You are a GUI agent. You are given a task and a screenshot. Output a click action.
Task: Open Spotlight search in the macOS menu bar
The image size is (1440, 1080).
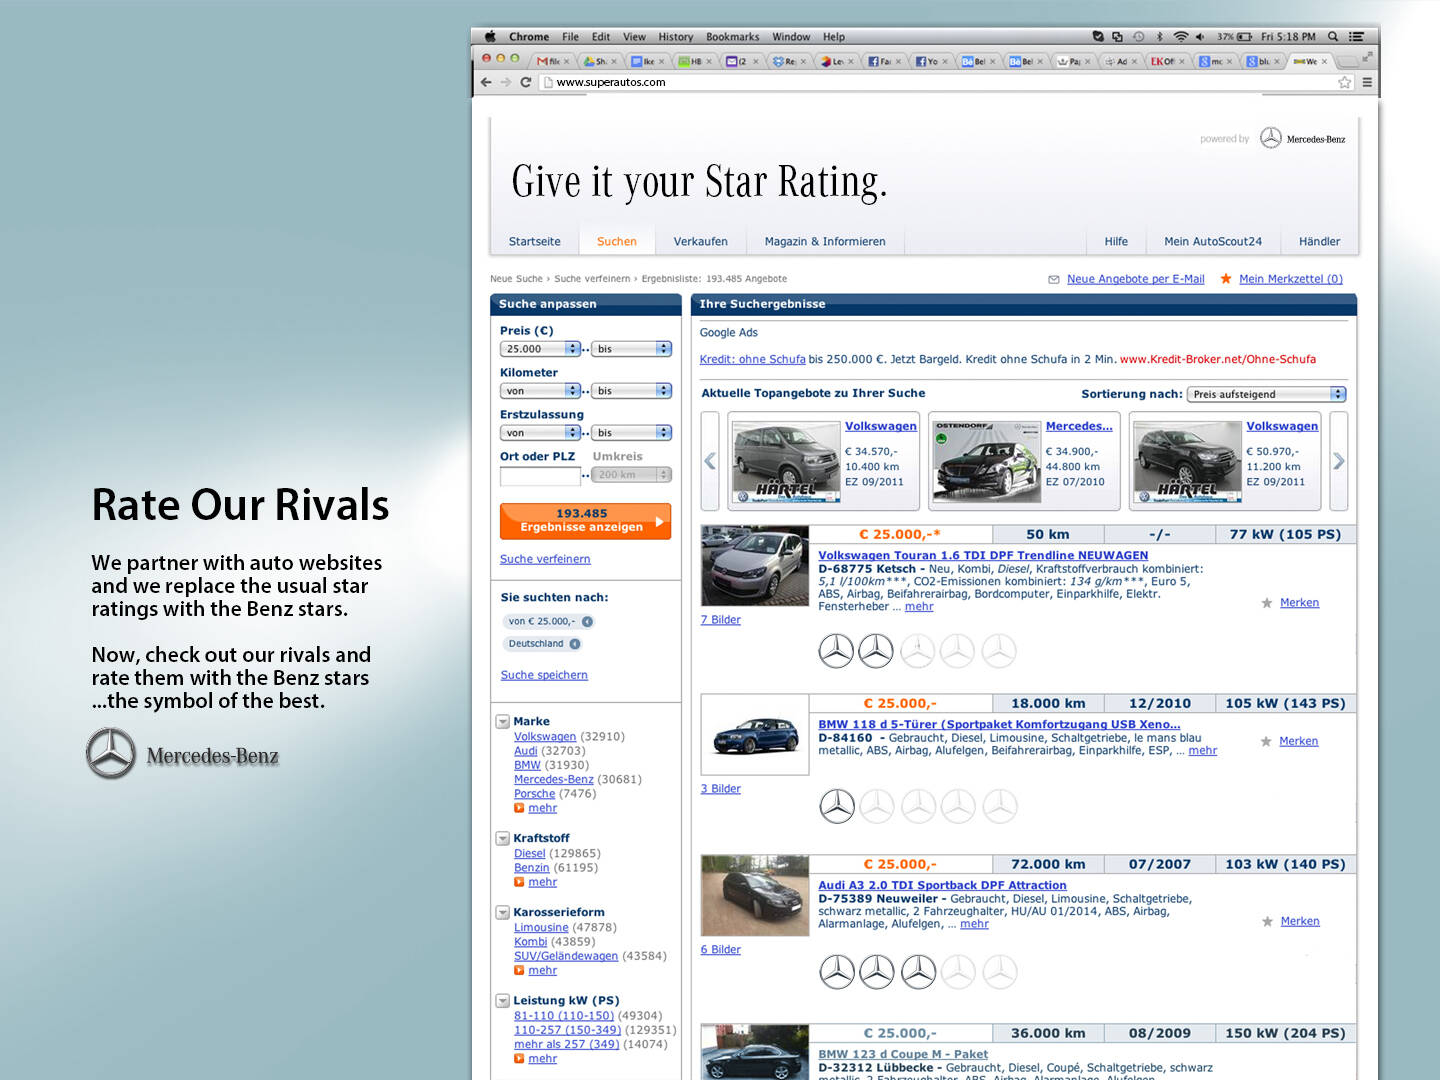[x=1333, y=37]
